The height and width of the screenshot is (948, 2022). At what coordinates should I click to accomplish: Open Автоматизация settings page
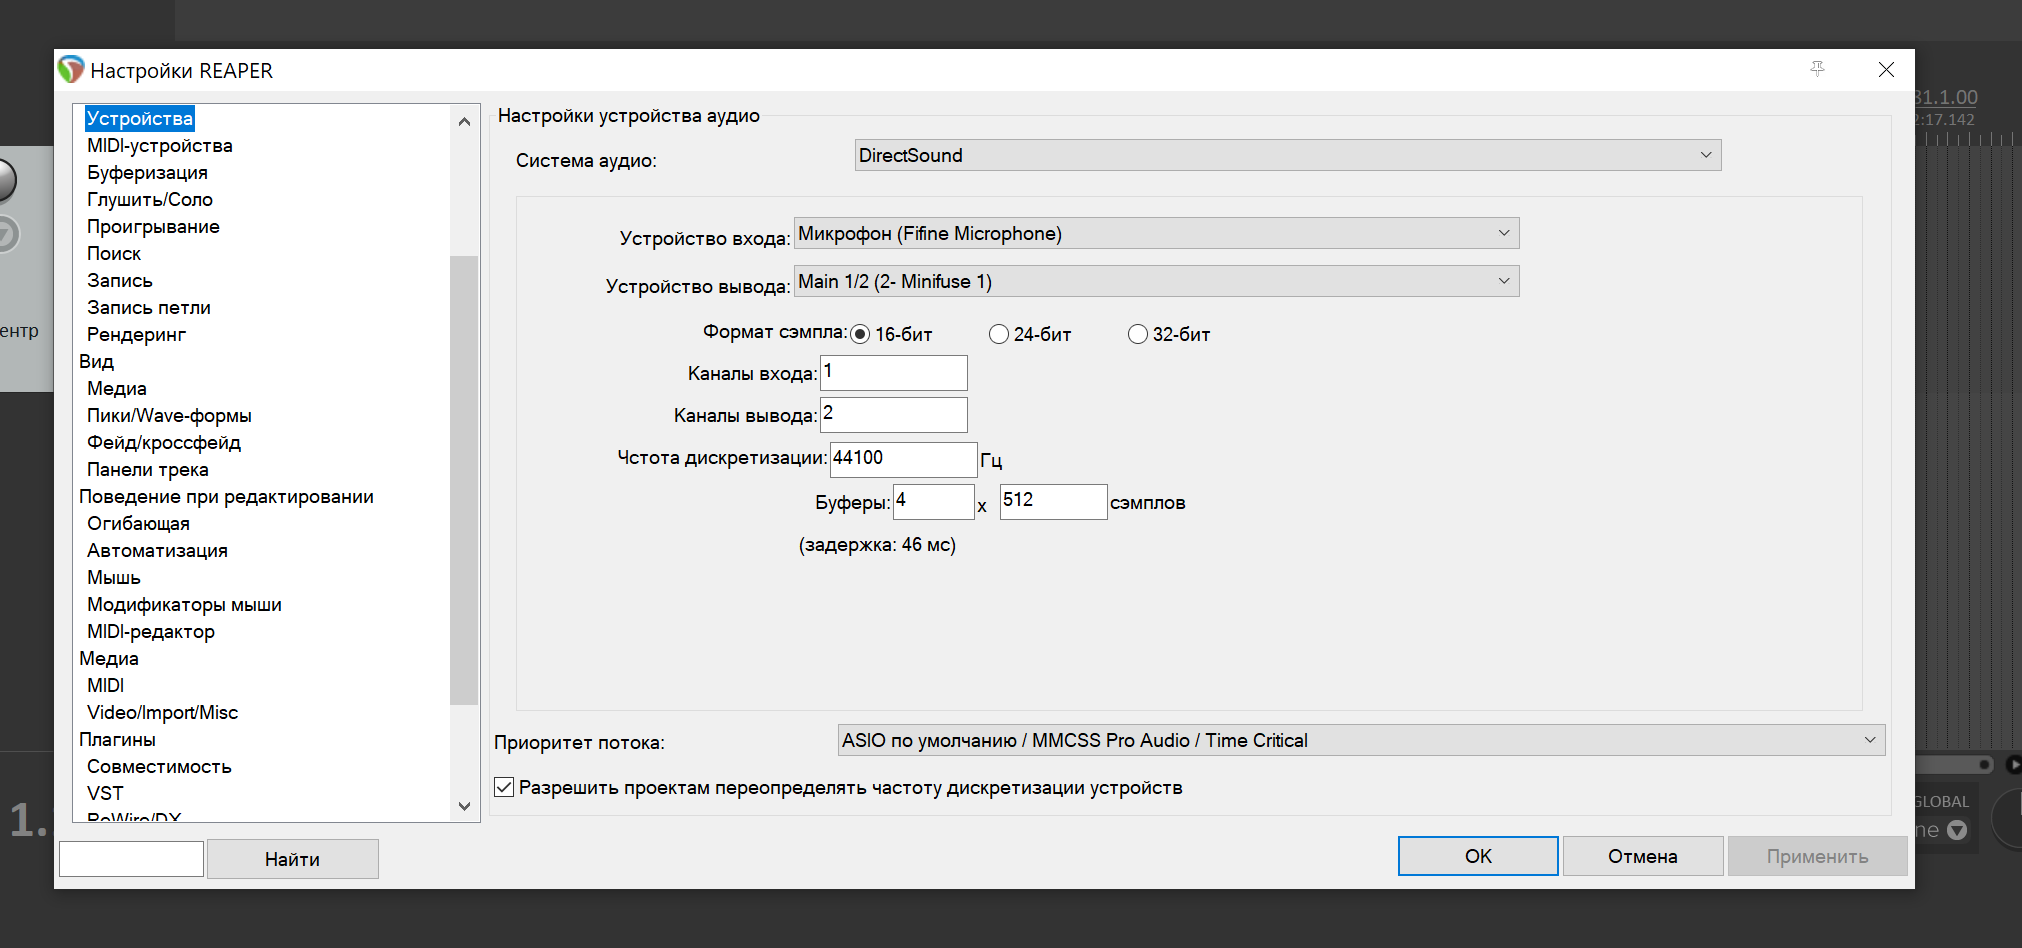[x=157, y=551]
